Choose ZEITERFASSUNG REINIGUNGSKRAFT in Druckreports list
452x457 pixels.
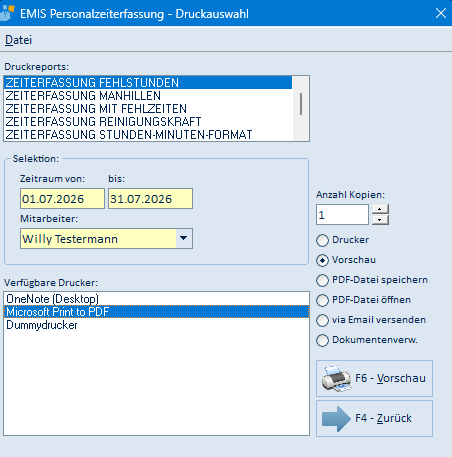tap(148, 122)
